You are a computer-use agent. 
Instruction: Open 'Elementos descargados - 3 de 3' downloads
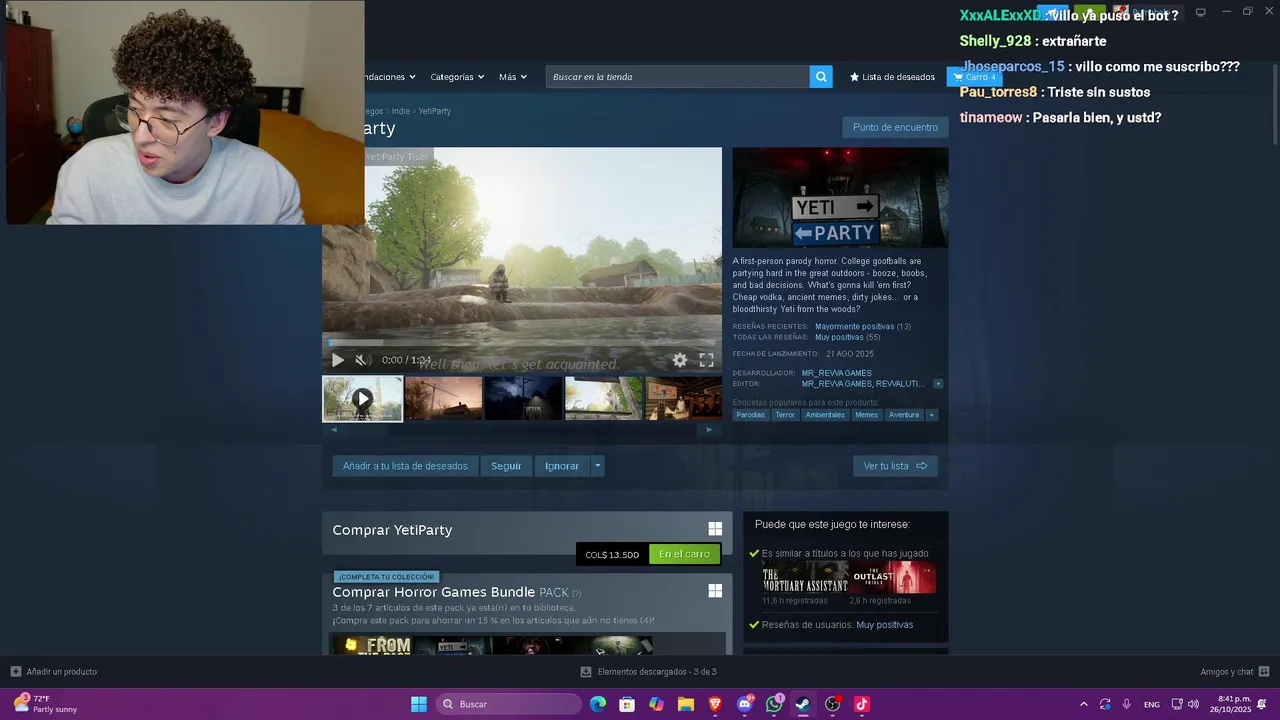[x=649, y=672]
